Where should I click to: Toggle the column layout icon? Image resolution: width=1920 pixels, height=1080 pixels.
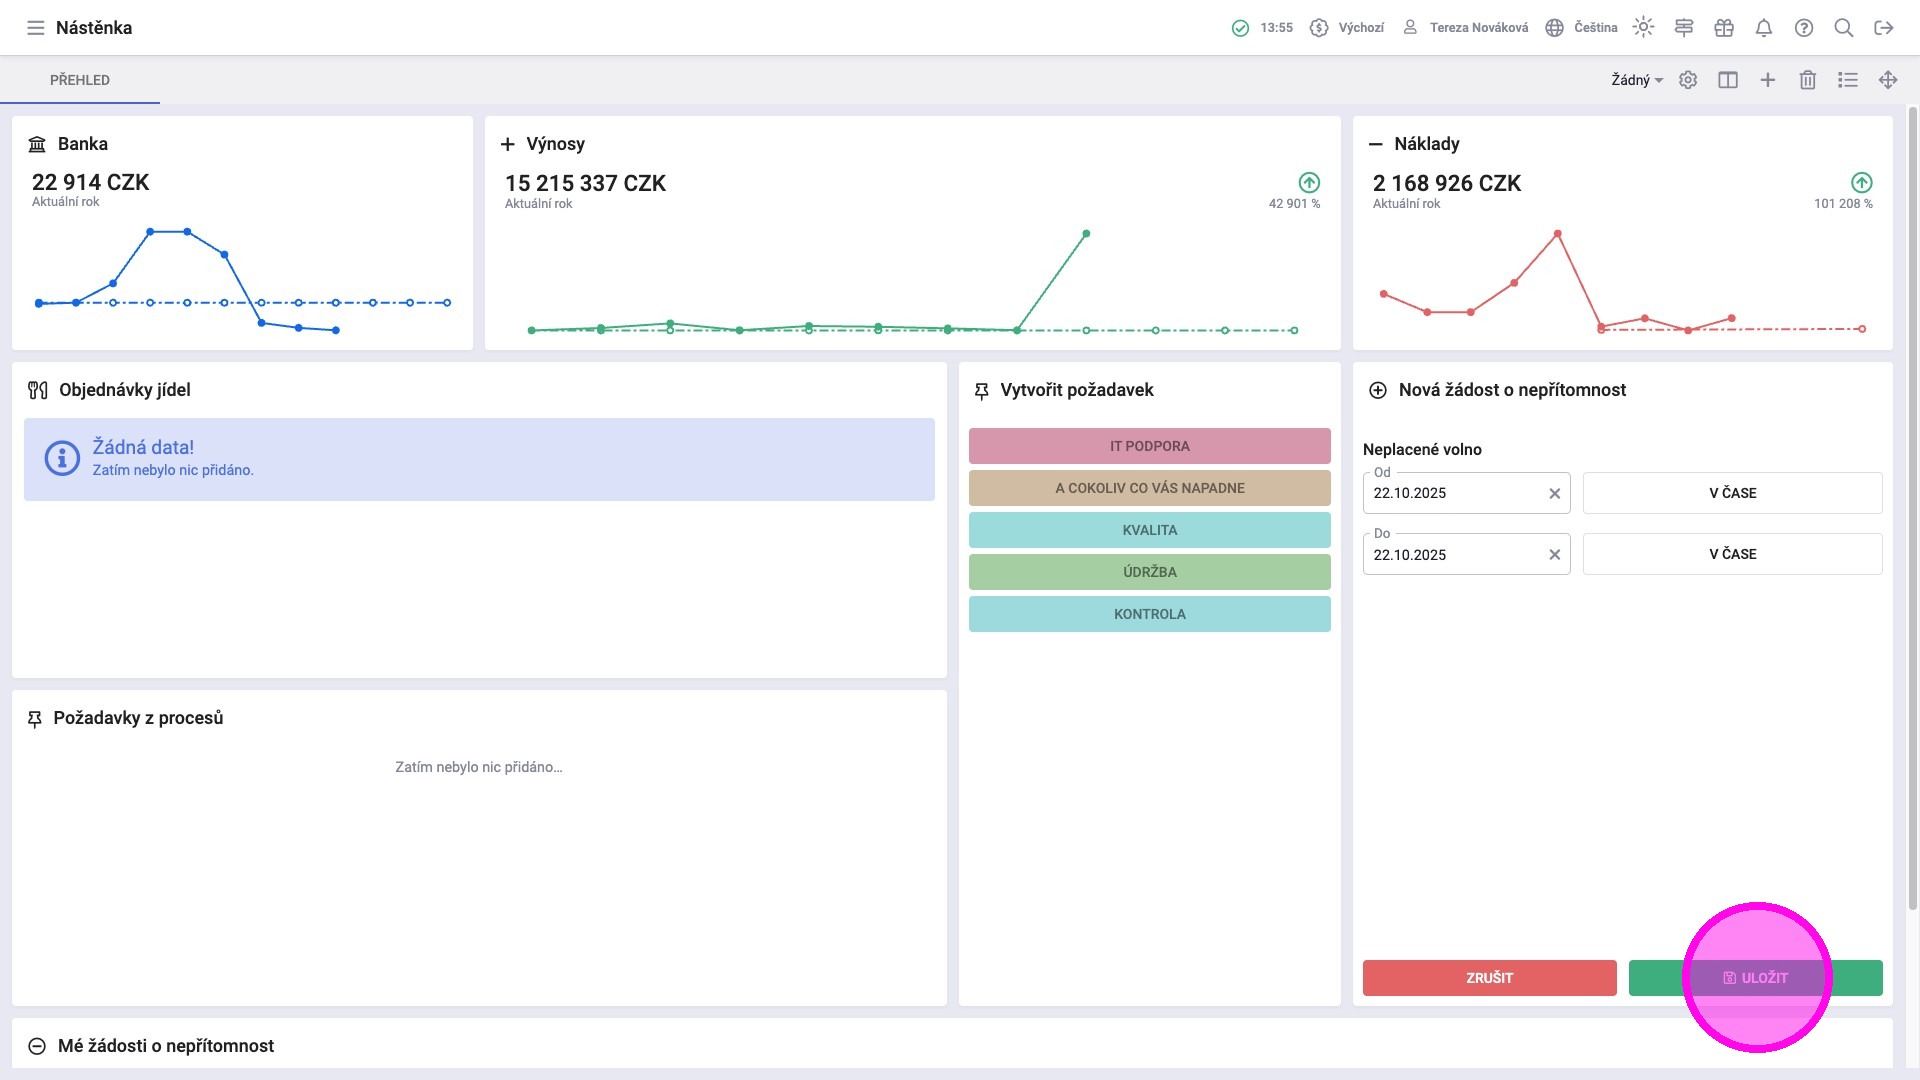pyautogui.click(x=1728, y=80)
